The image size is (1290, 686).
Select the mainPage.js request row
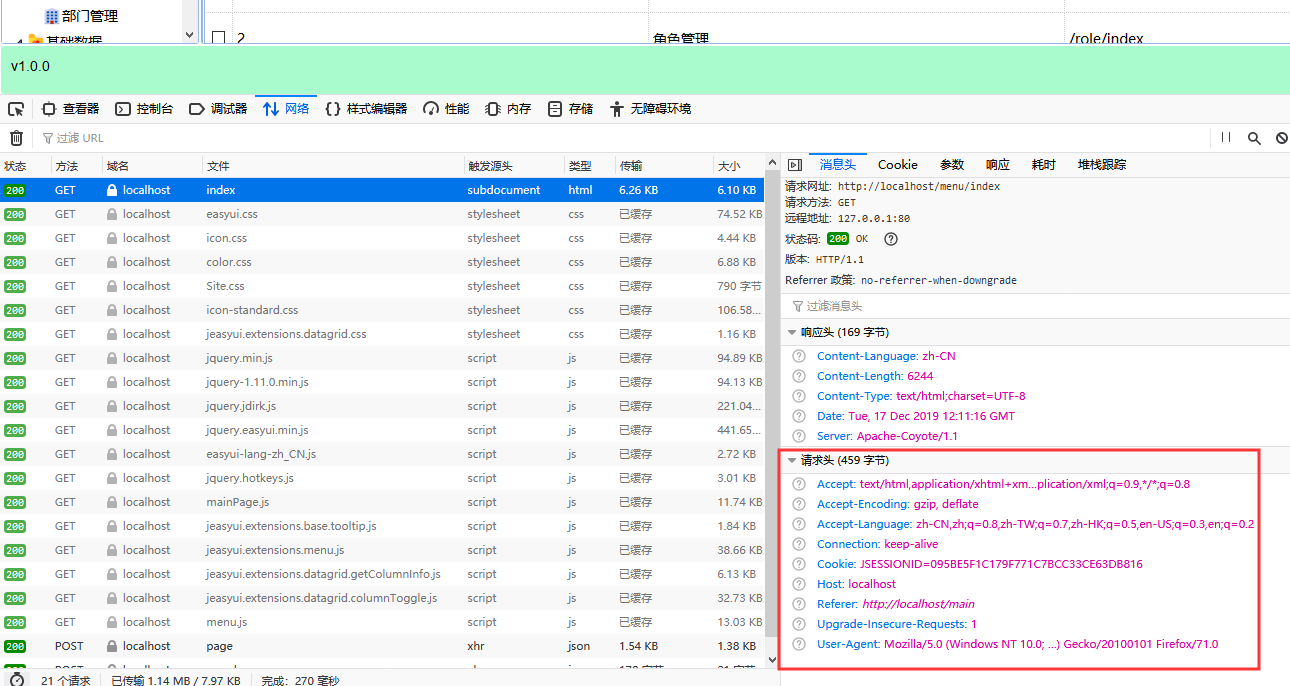click(x=382, y=502)
